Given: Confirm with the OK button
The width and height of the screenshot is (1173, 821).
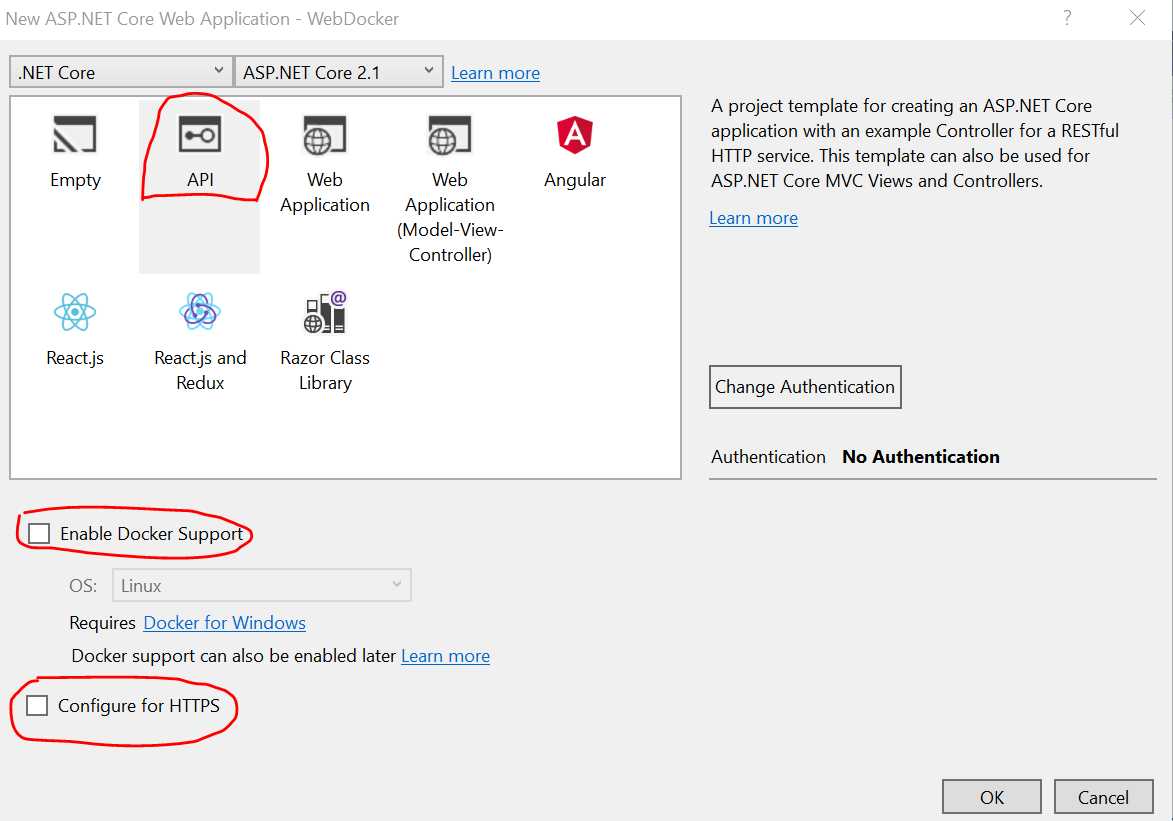Looking at the screenshot, I should coord(991,797).
